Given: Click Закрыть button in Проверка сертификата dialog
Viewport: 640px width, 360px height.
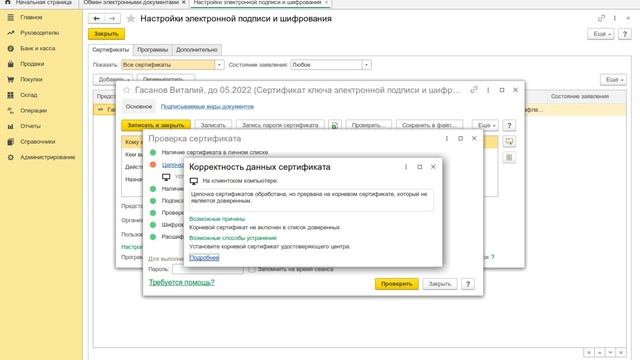Looking at the screenshot, I should pyautogui.click(x=440, y=284).
